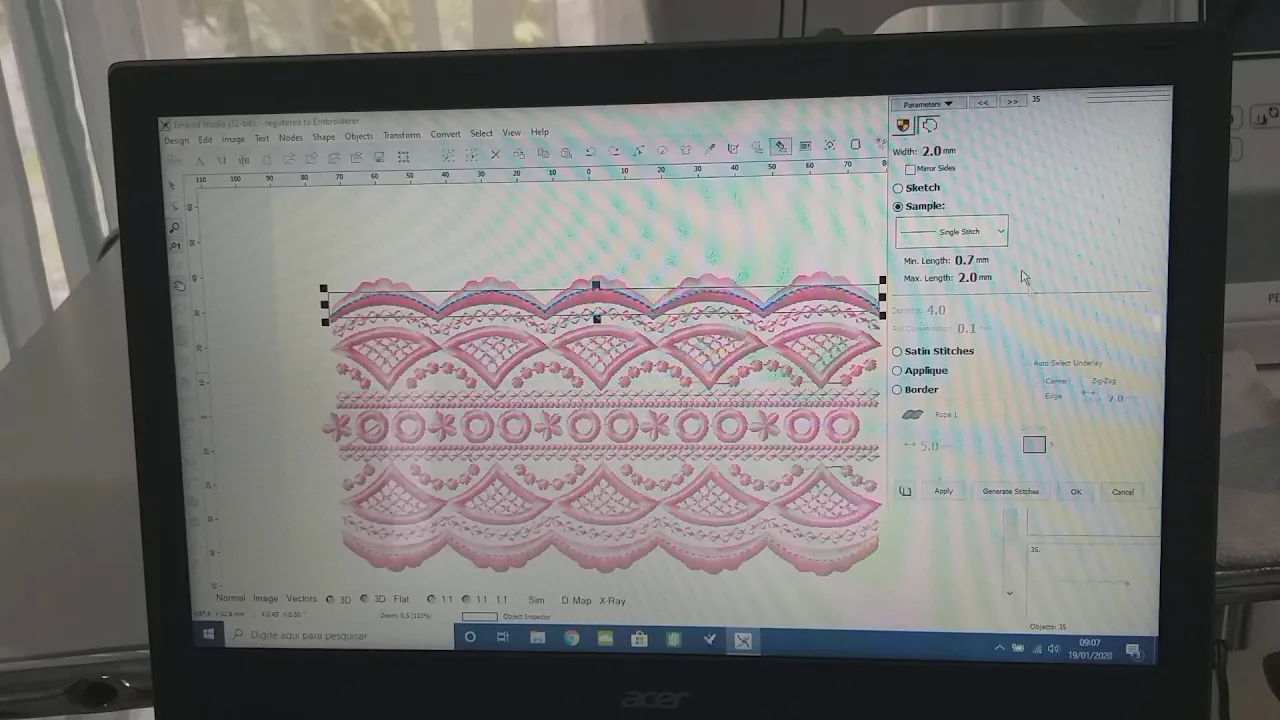Click the garment (shirt) toolbar icon
The height and width of the screenshot is (720, 1280).
point(686,150)
